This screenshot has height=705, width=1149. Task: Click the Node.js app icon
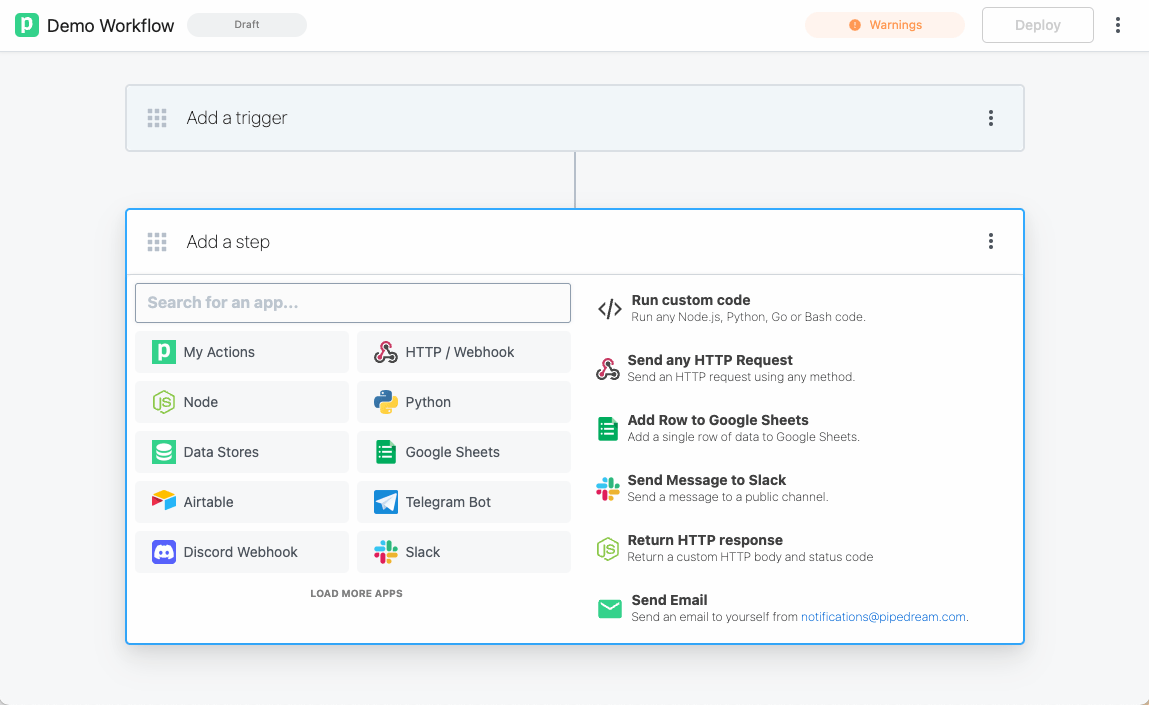click(x=163, y=401)
